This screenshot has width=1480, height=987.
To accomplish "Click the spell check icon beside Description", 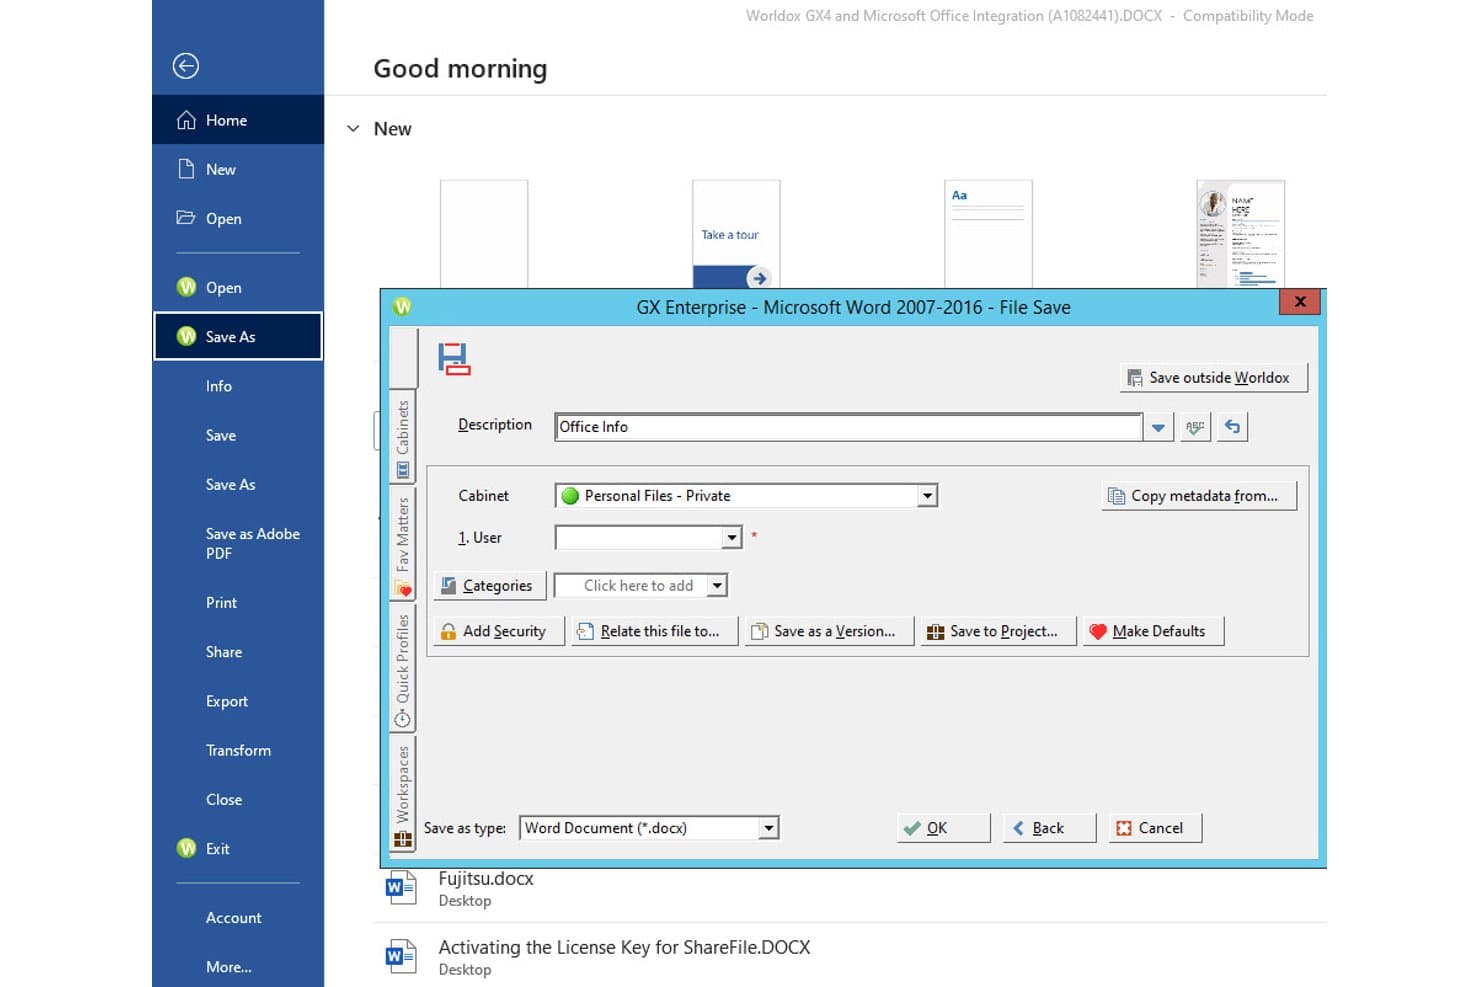I will point(1195,427).
